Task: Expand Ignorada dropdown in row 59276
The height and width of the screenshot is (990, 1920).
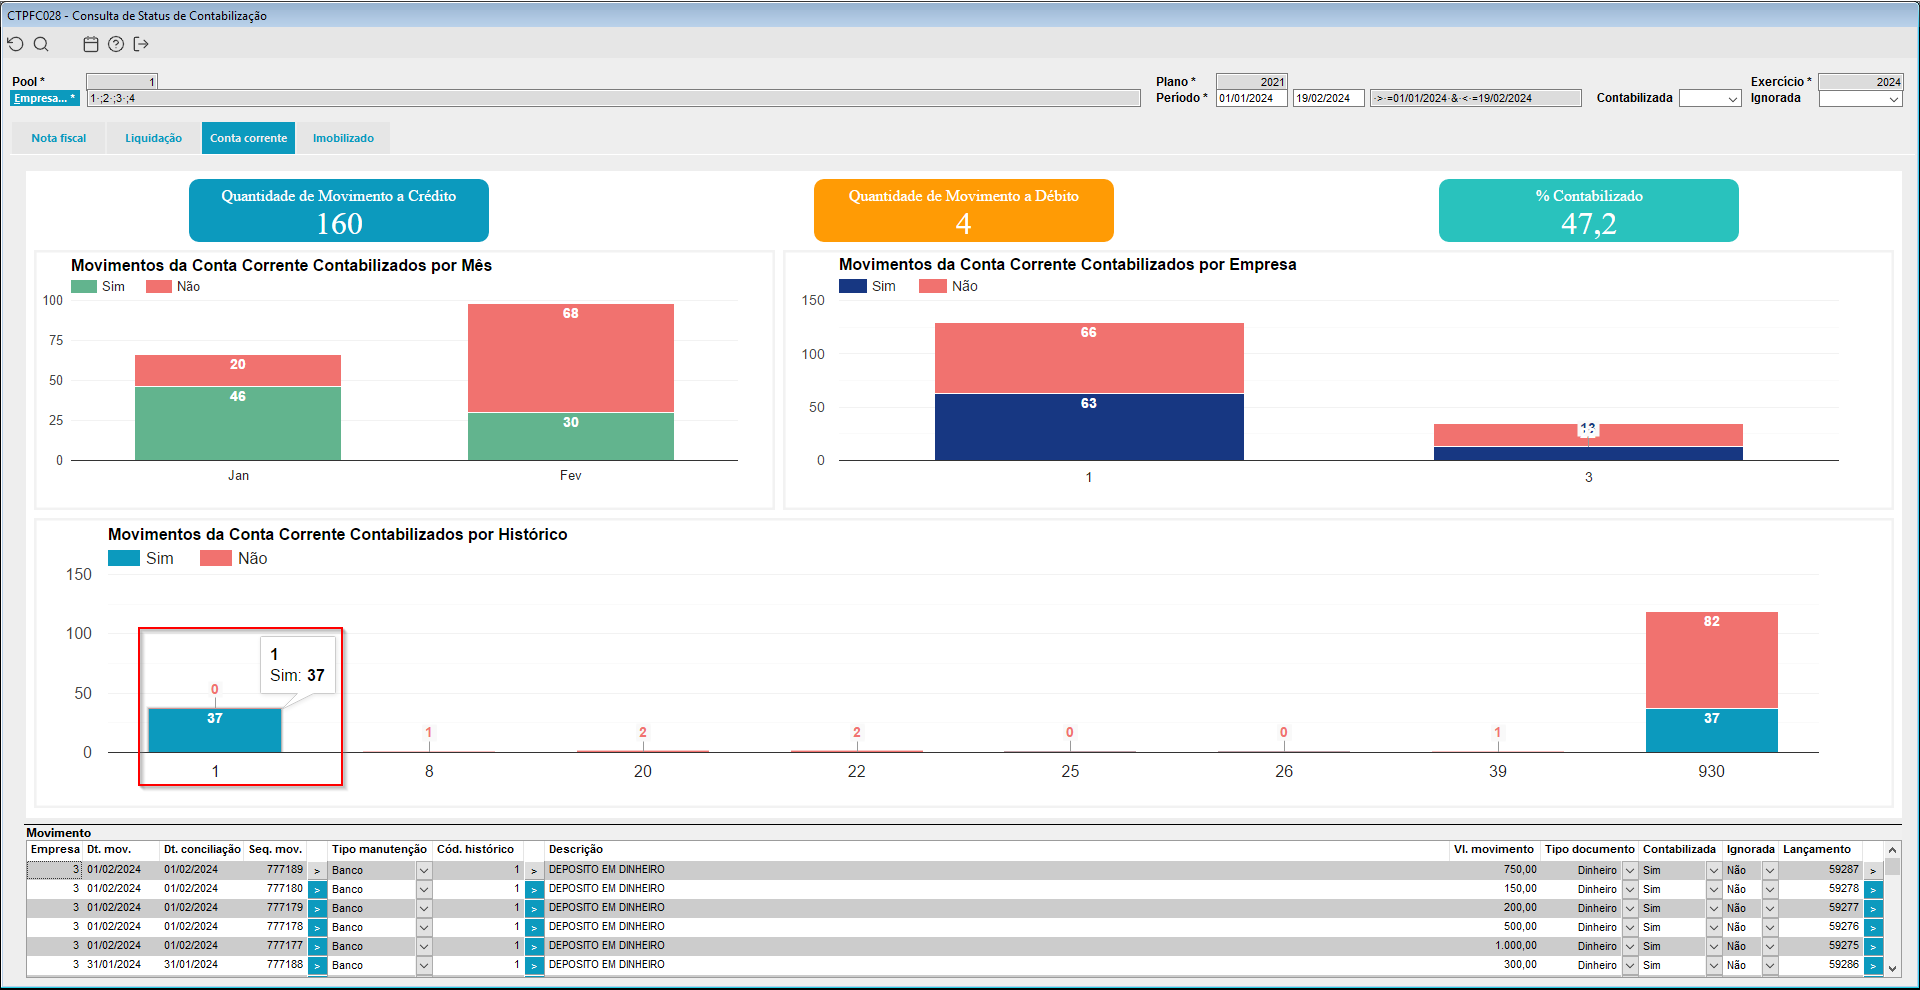Action: [x=1770, y=927]
